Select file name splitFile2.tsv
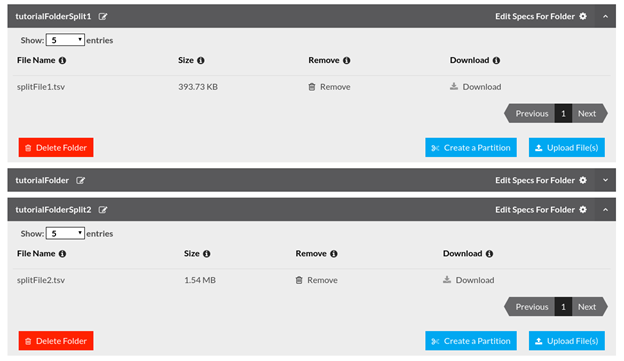The height and width of the screenshot is (361, 624). tap(41, 280)
